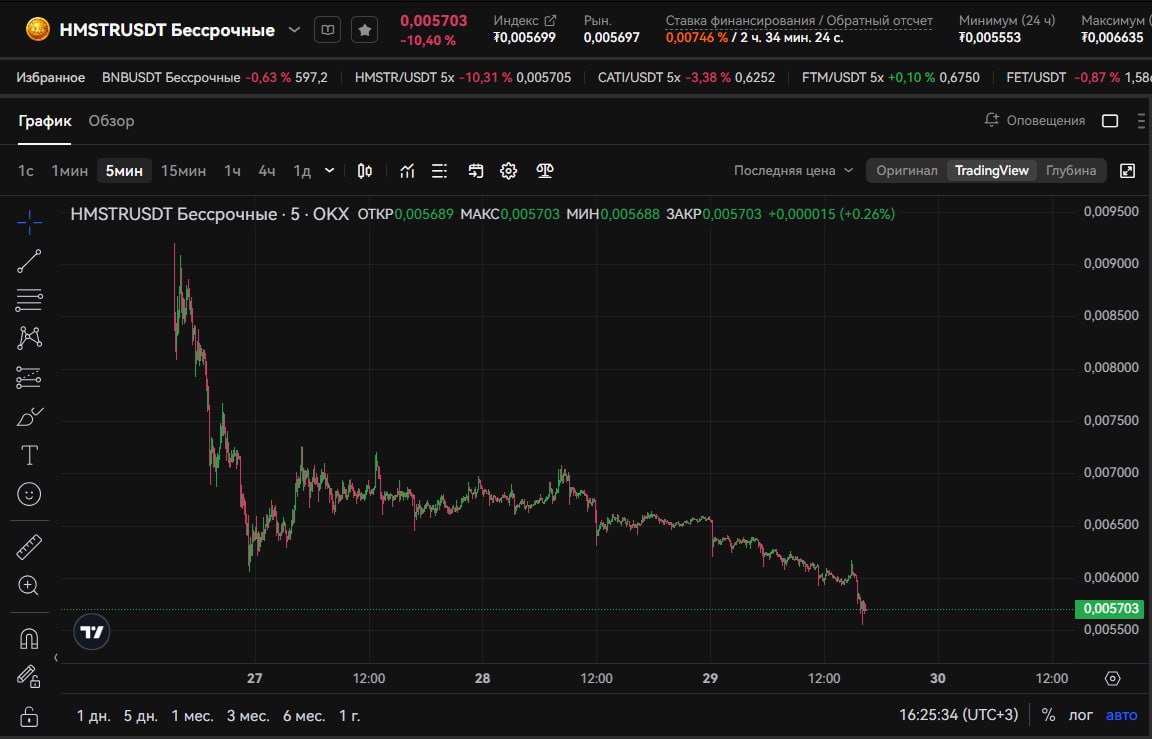Image resolution: width=1152 pixels, height=739 pixels.
Task: Click the current price label 0,005703 on scale
Action: point(1110,608)
